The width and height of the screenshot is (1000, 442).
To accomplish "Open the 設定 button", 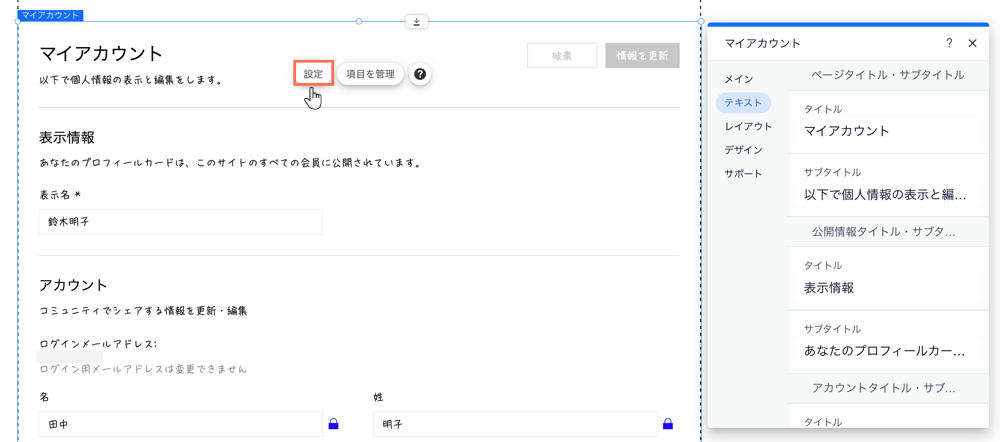I will coord(314,73).
